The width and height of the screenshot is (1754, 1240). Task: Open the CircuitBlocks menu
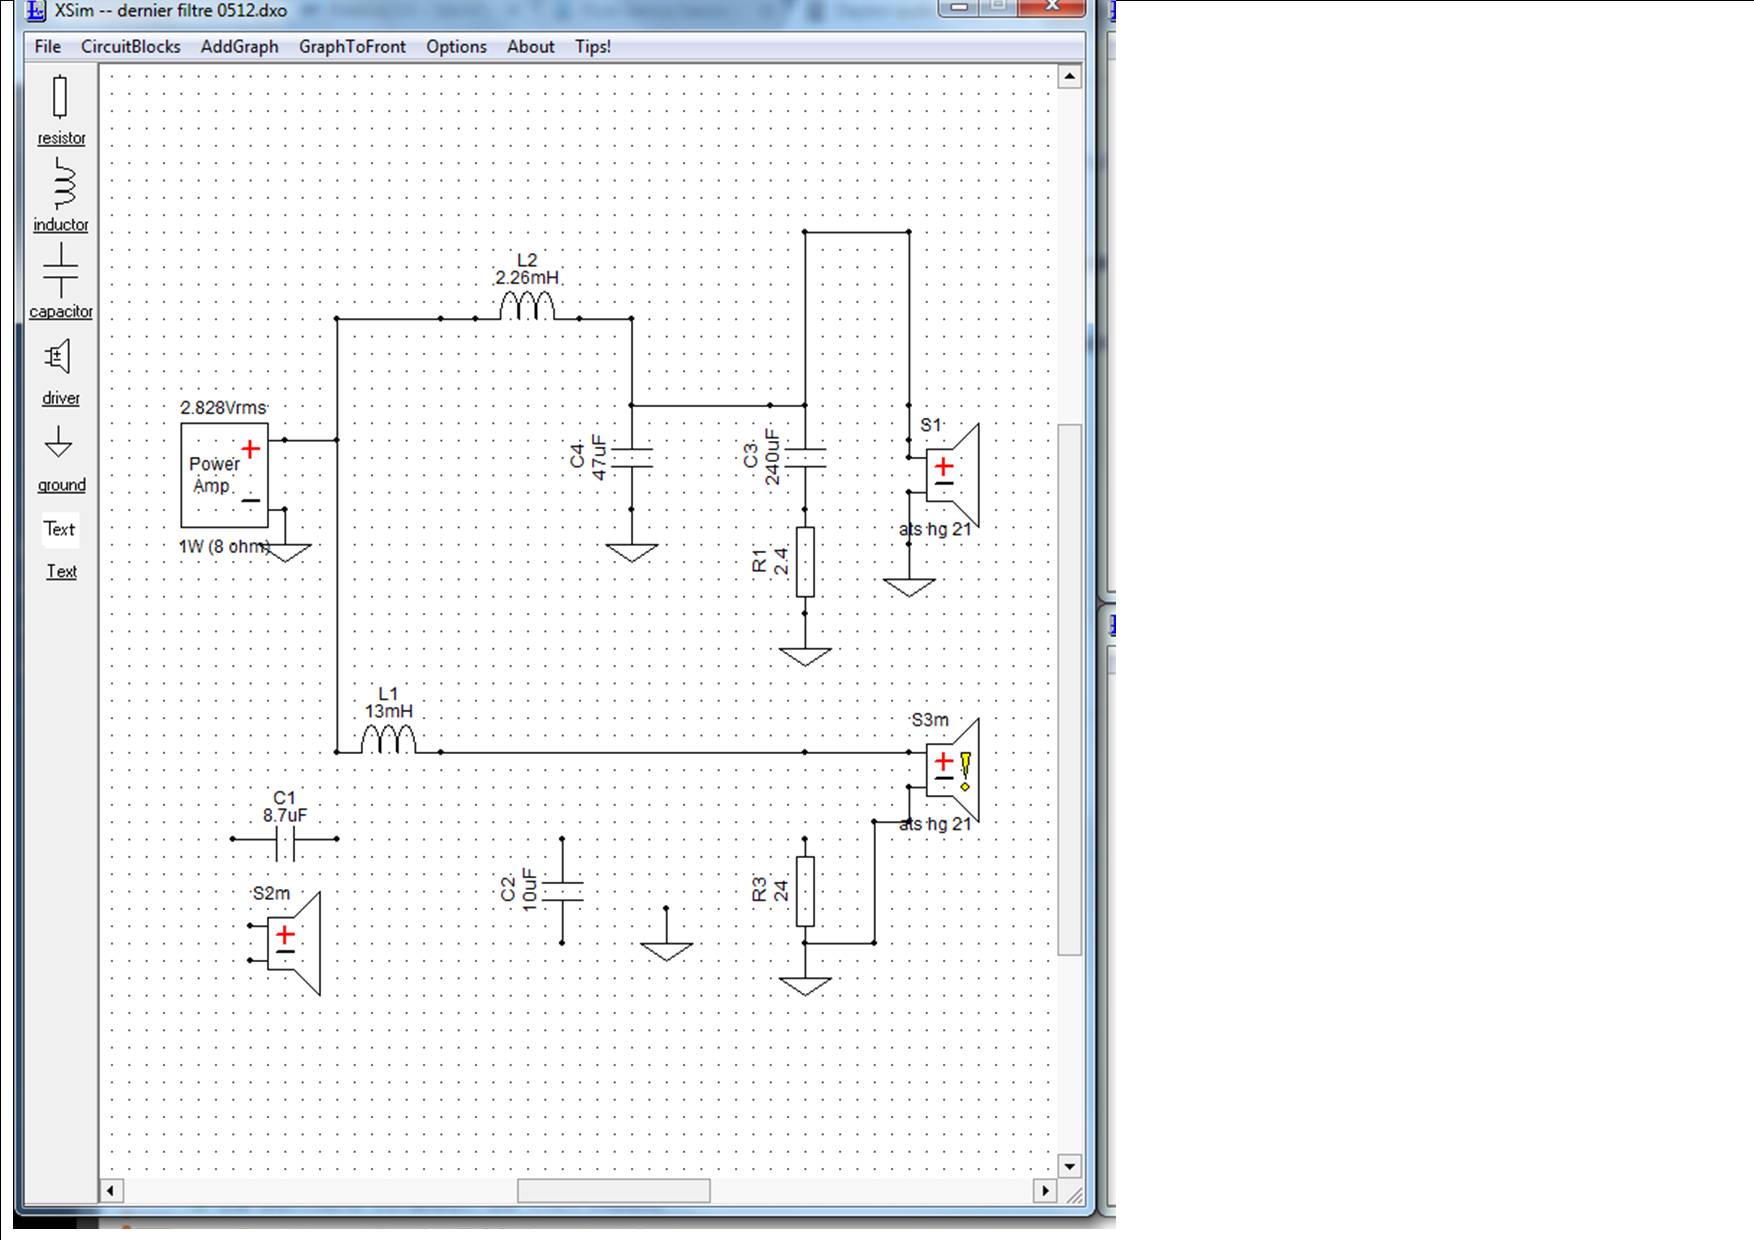coord(131,47)
